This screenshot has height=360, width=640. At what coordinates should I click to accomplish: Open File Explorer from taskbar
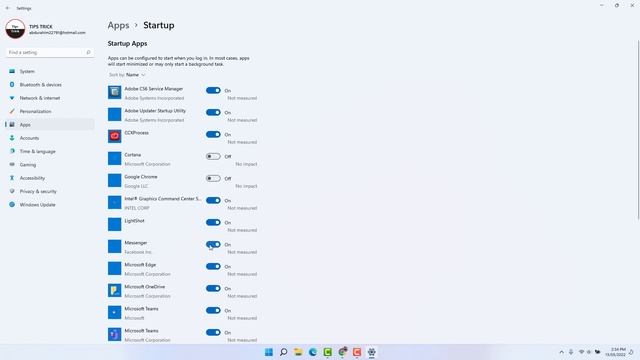point(298,352)
